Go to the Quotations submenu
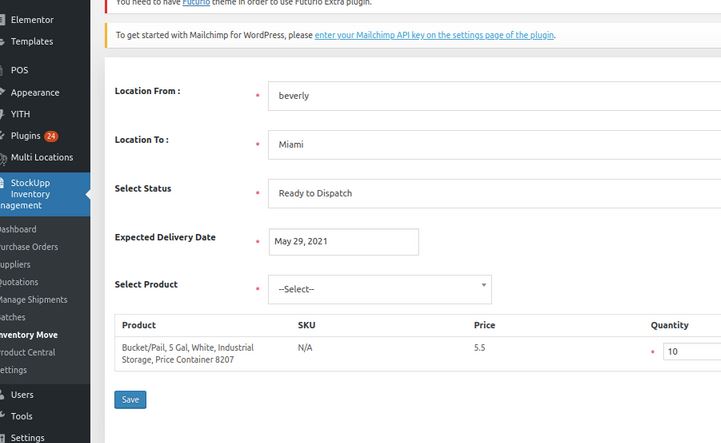This screenshot has height=443, width=721. coord(19,282)
